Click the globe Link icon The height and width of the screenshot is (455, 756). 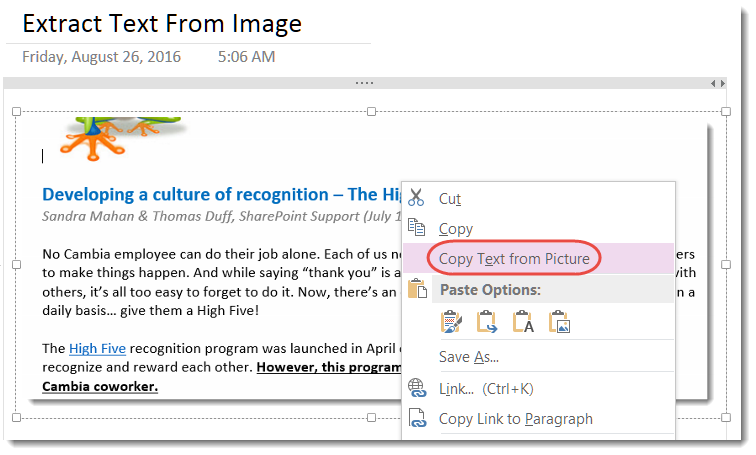(x=416, y=388)
